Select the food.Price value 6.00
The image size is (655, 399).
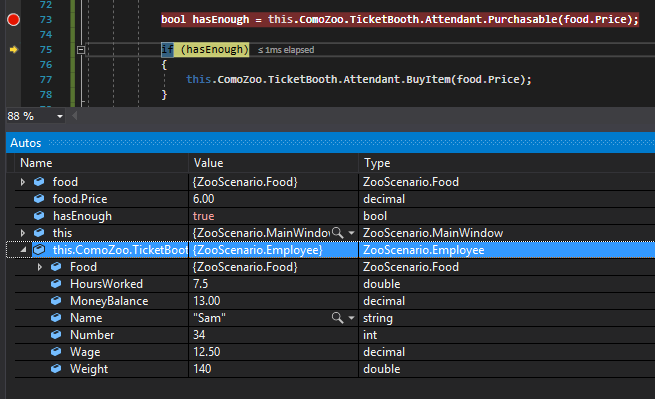click(x=203, y=199)
